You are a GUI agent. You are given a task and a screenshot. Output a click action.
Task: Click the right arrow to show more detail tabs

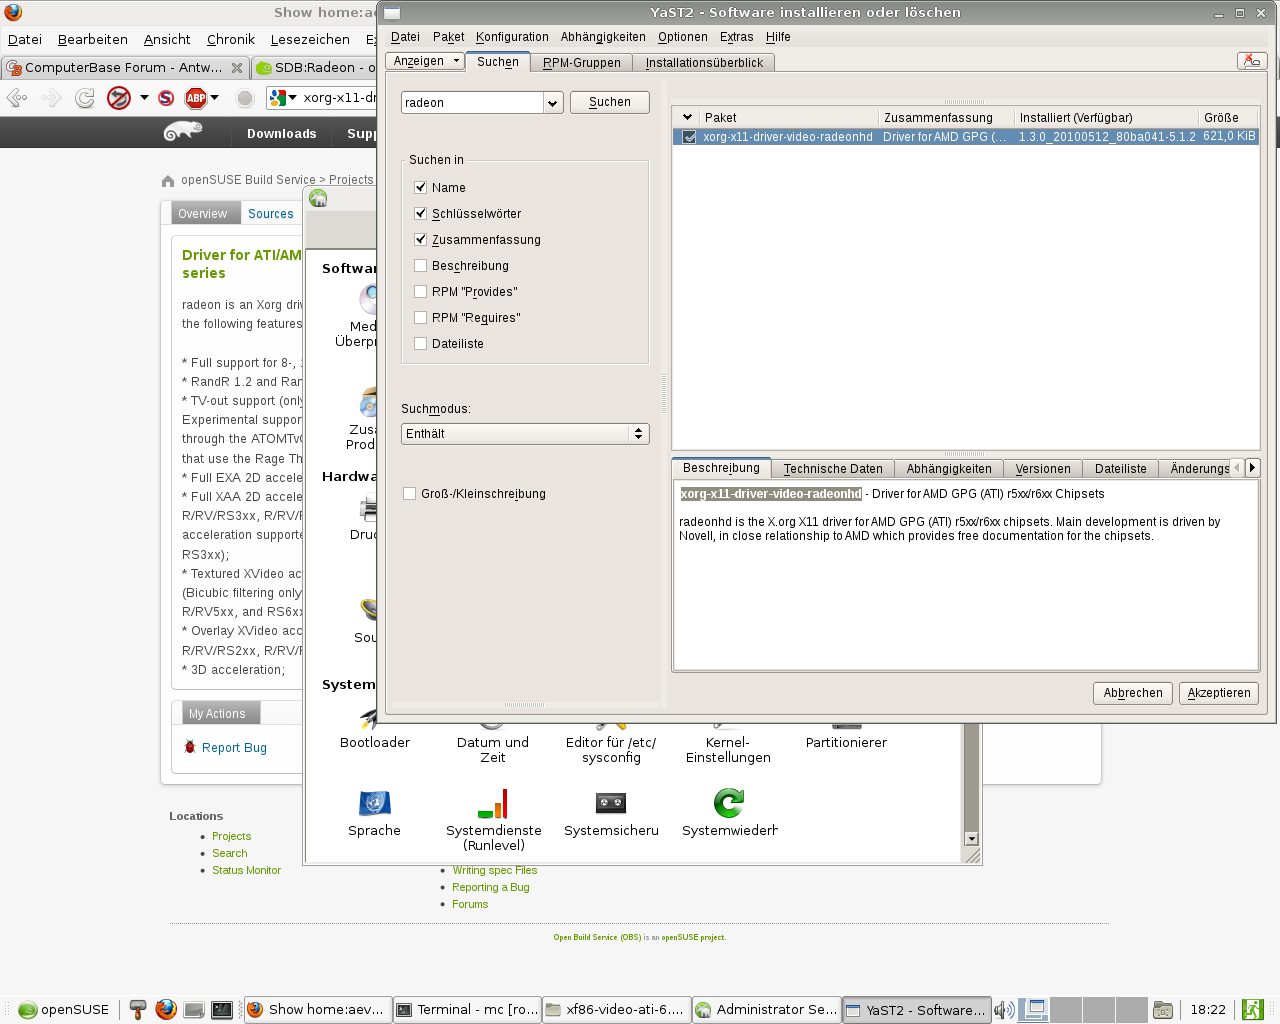click(1252, 467)
